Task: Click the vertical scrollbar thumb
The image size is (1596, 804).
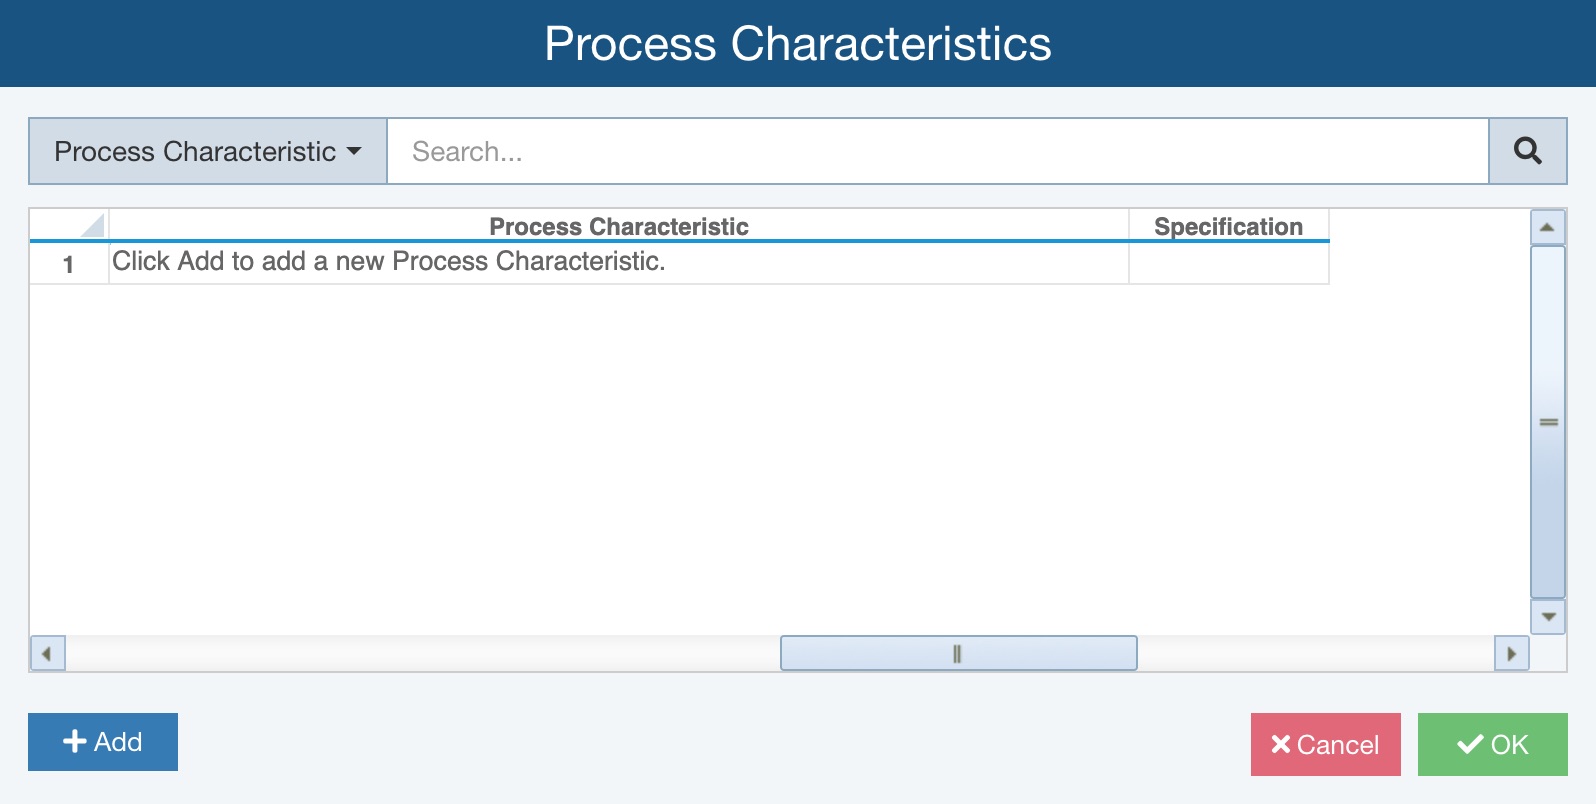Action: pos(1548,421)
